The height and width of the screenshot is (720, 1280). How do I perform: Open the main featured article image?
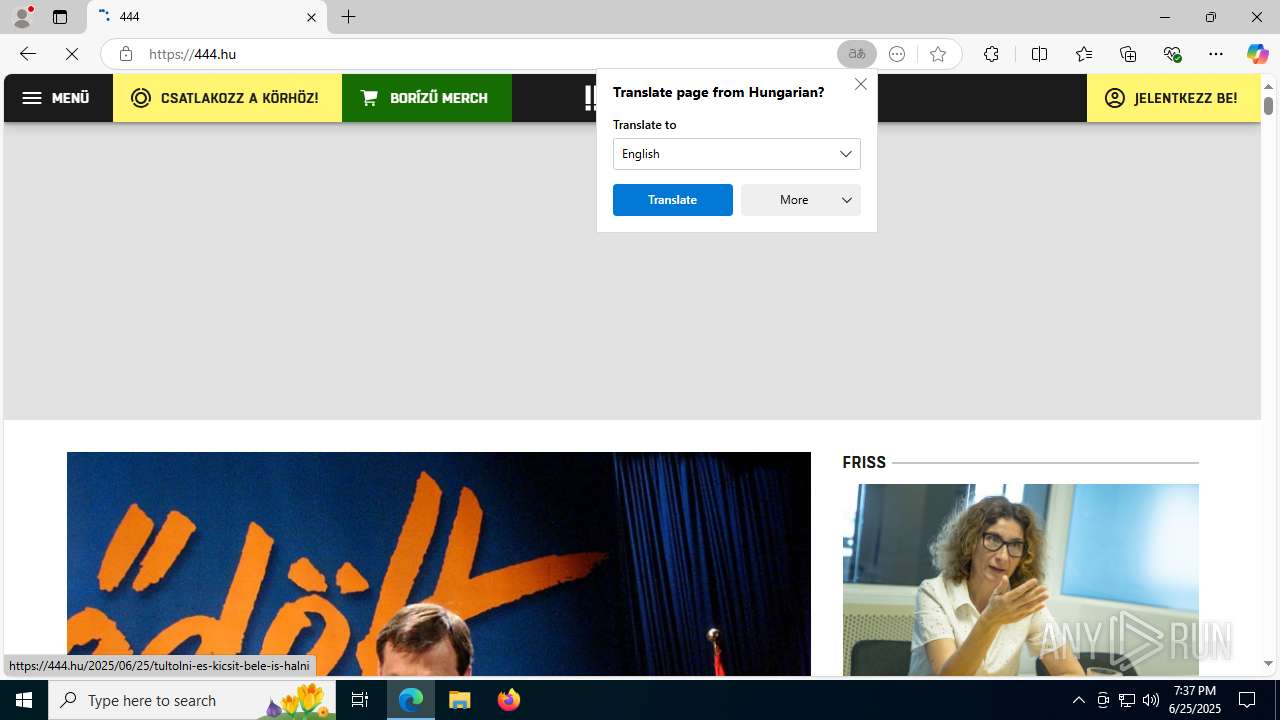pos(439,564)
